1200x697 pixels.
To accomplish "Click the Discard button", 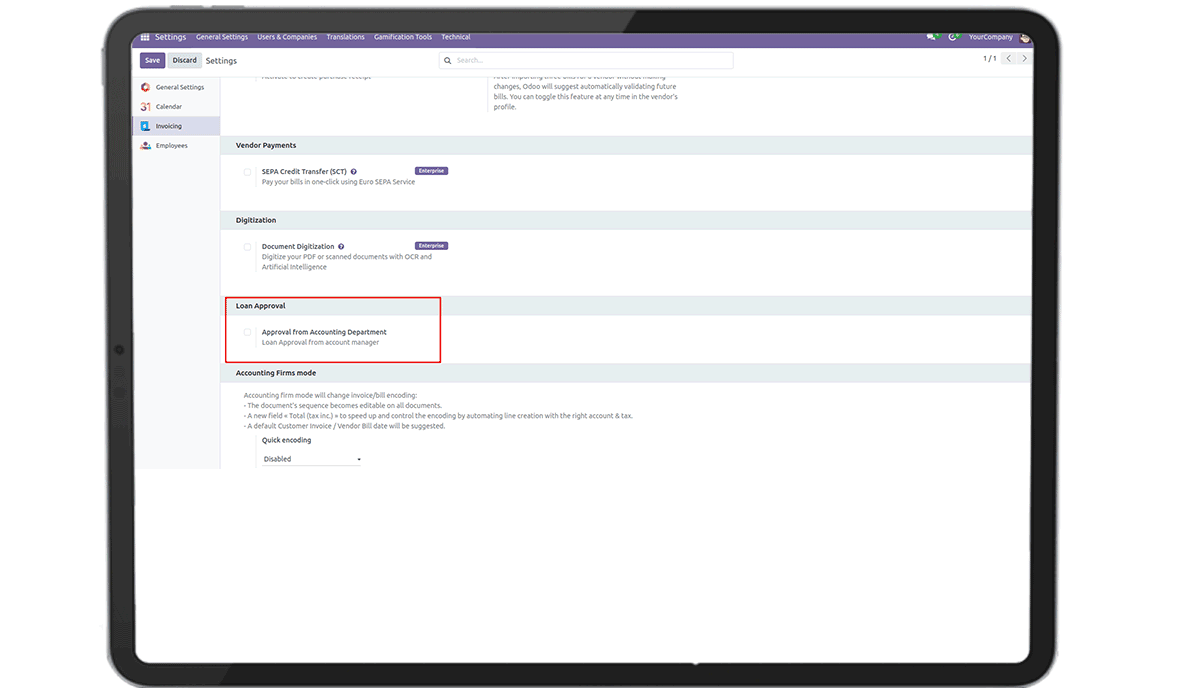I will [184, 60].
